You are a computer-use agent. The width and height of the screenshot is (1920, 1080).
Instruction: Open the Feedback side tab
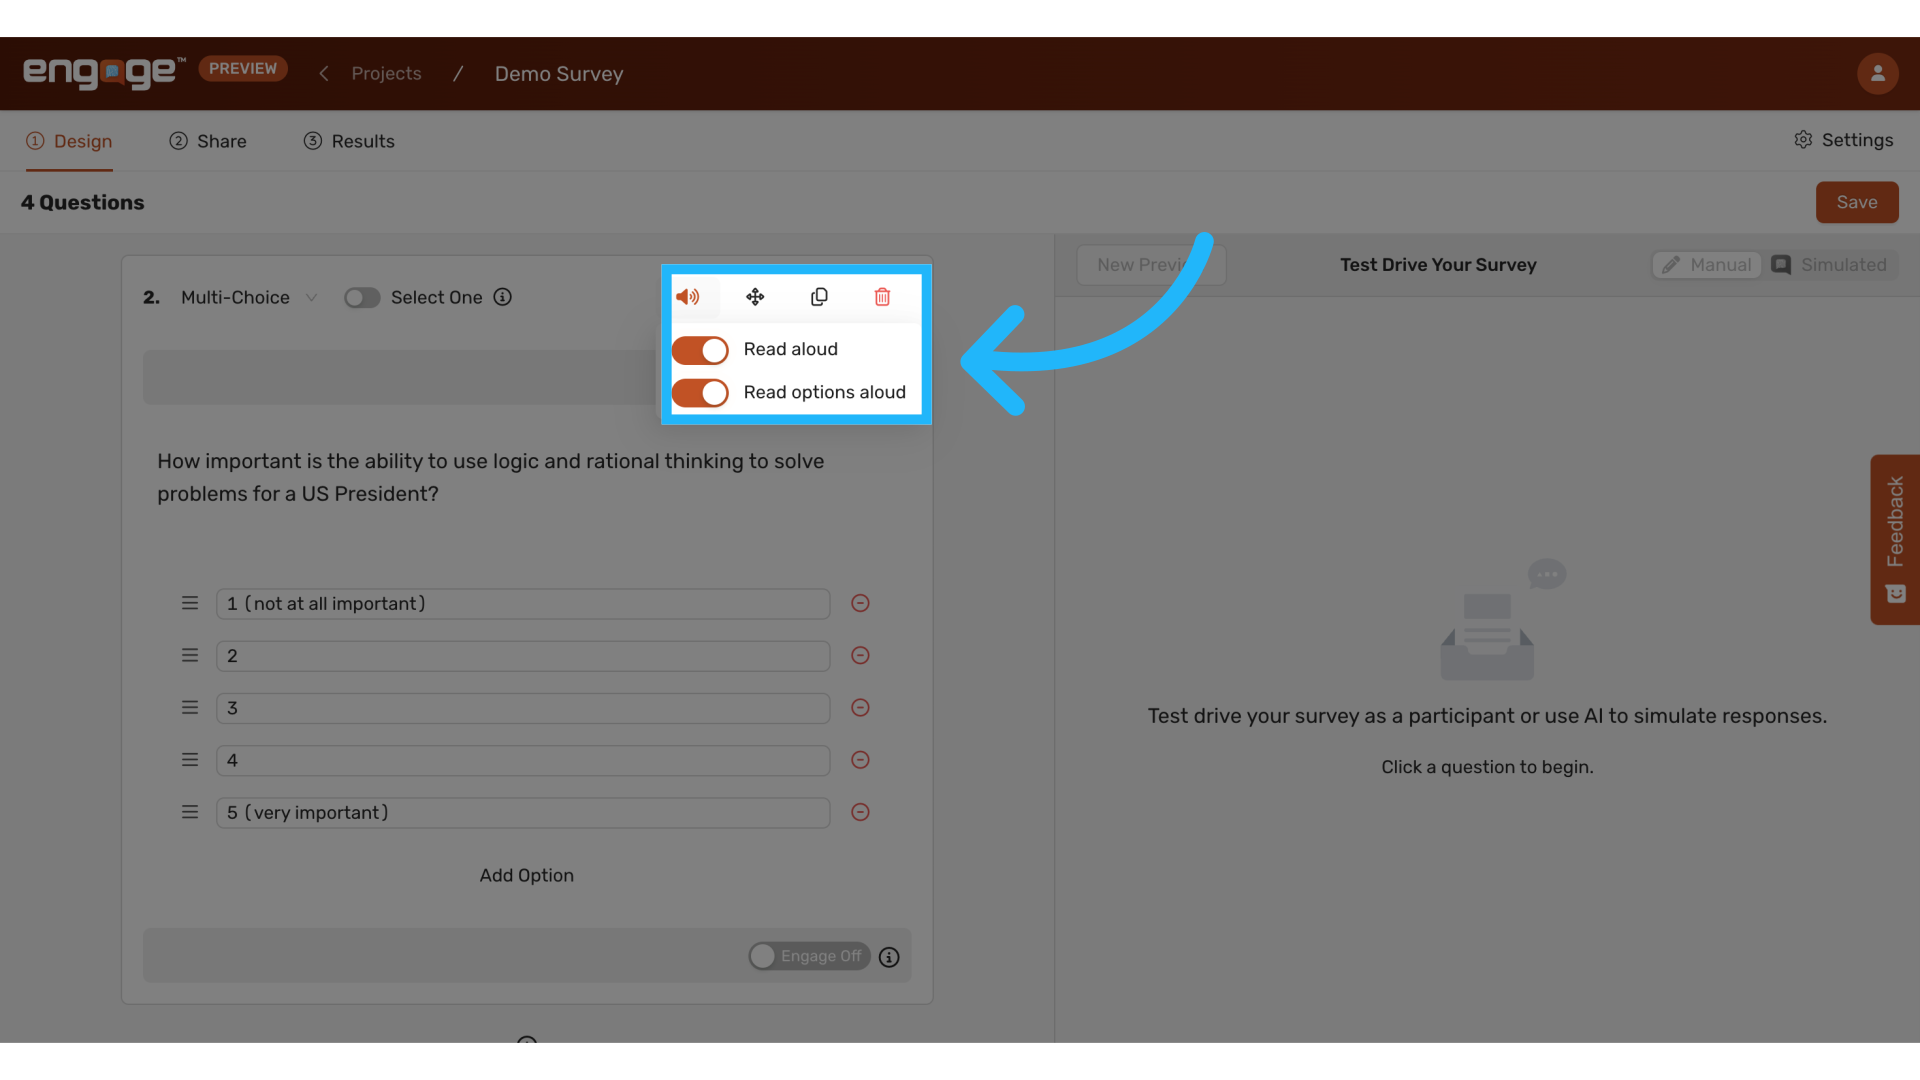pyautogui.click(x=1895, y=540)
